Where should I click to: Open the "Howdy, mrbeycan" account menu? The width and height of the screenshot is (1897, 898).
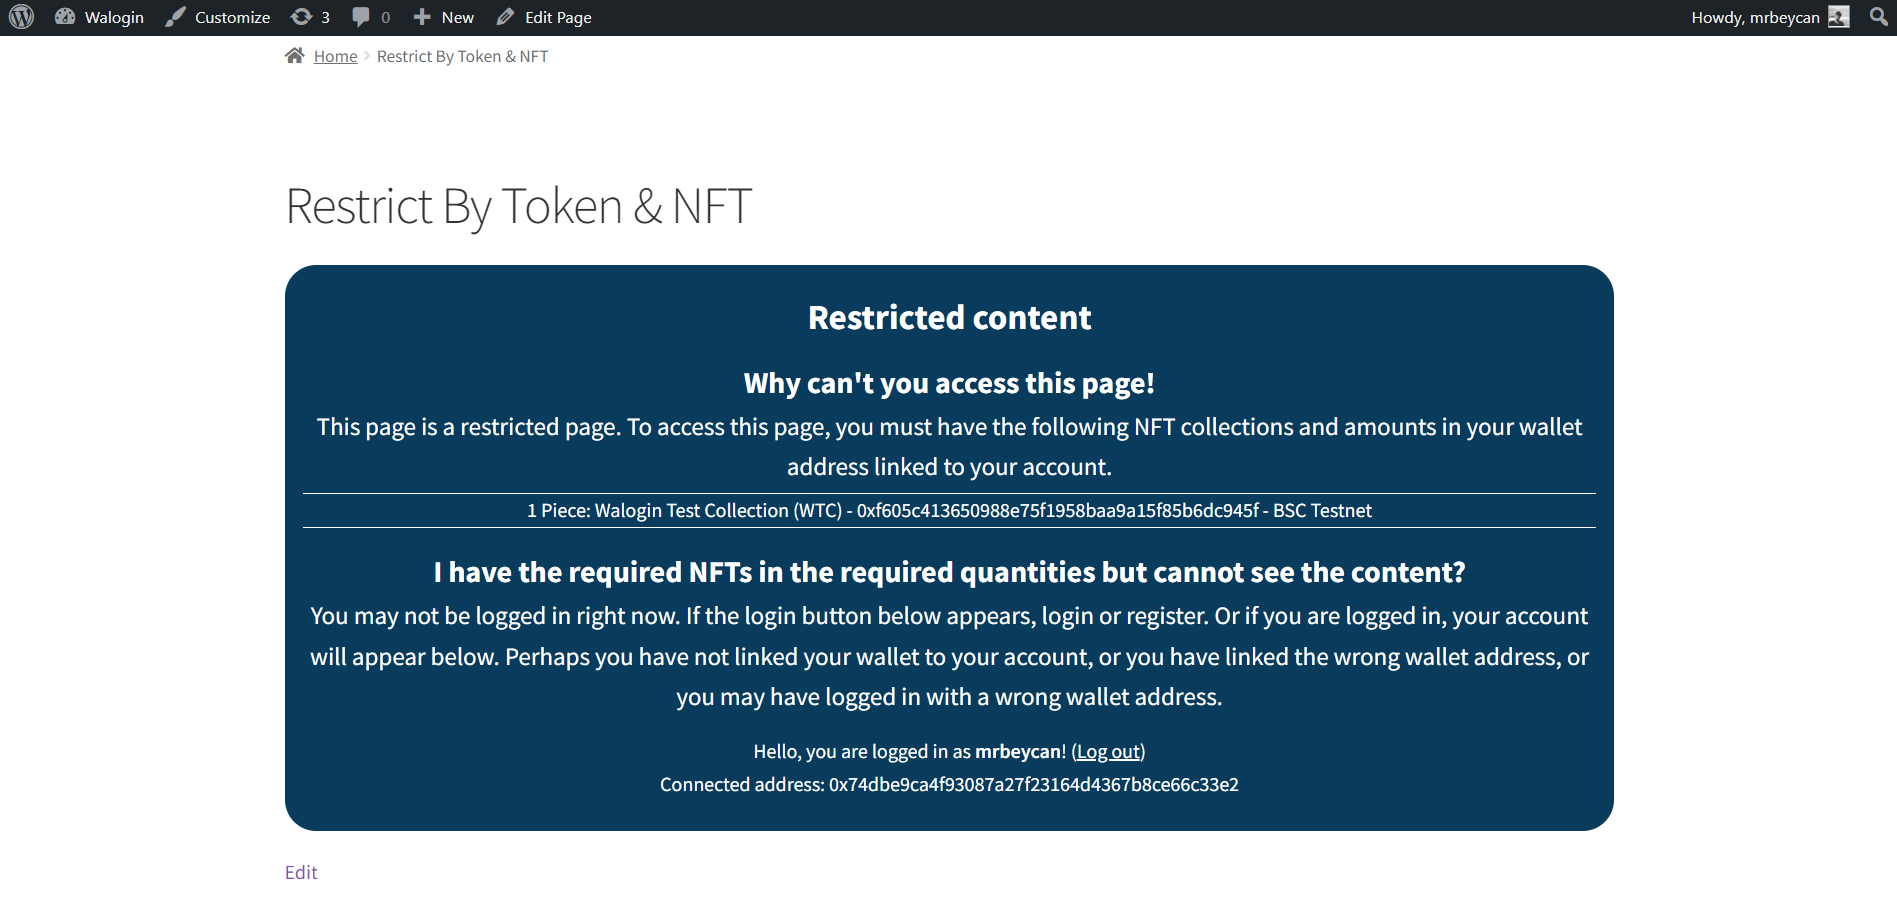tap(1755, 17)
